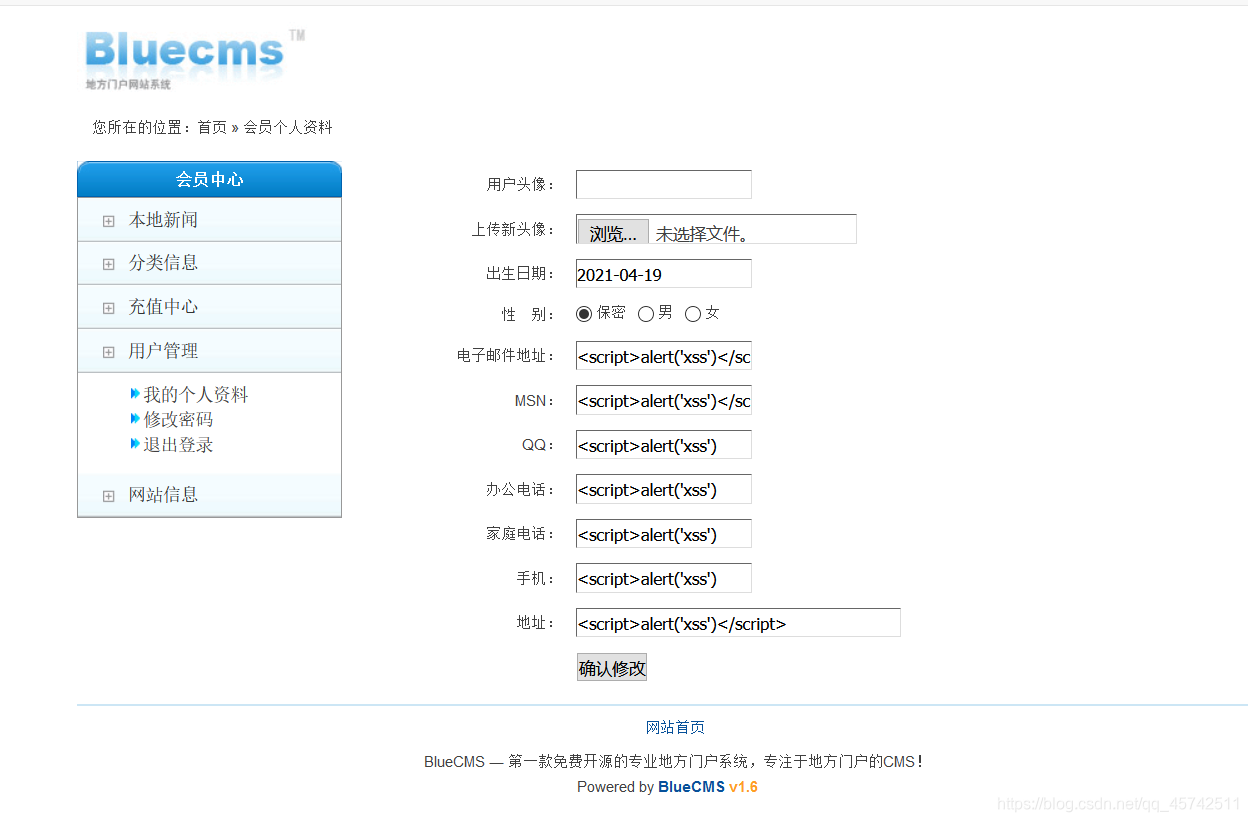The height and width of the screenshot is (822, 1248).
Task: Click the arrow icon beside 我的个人资料
Action: point(135,394)
